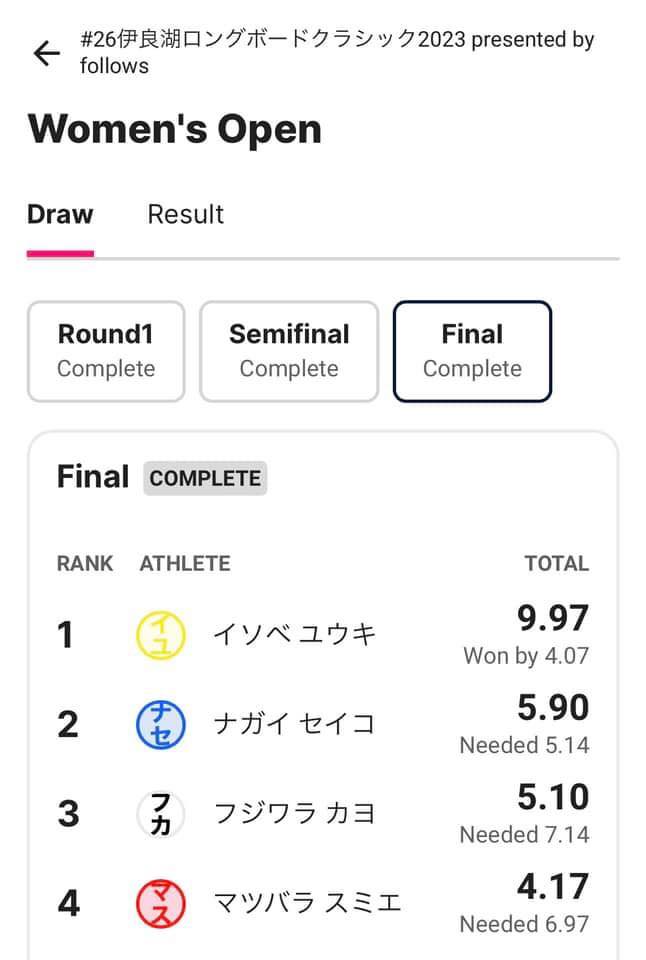This screenshot has height=960, width=646.
Task: Tap the 9.97 total score
Action: [x=553, y=618]
